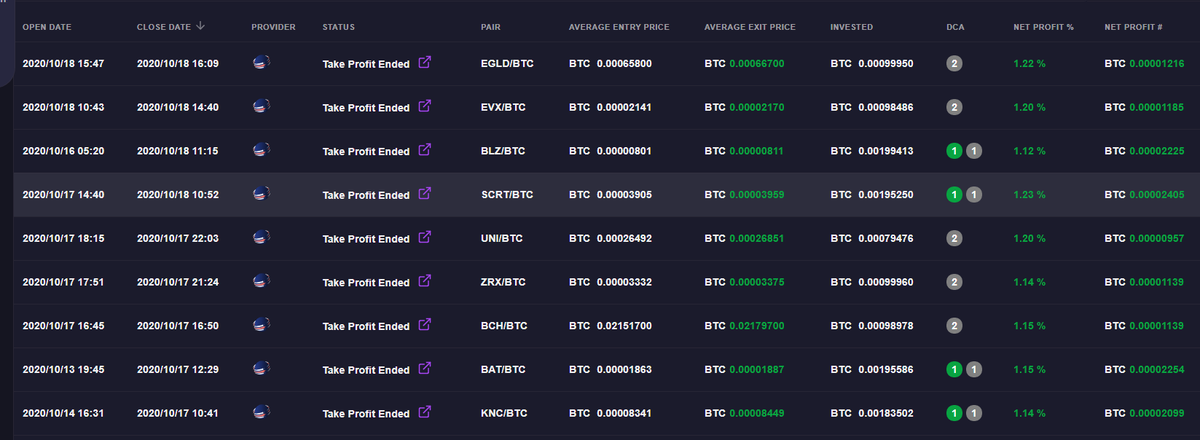Screen dimensions: 1200x440
Task: Click open date 2020/10/14 16:31
Action: 63,414
